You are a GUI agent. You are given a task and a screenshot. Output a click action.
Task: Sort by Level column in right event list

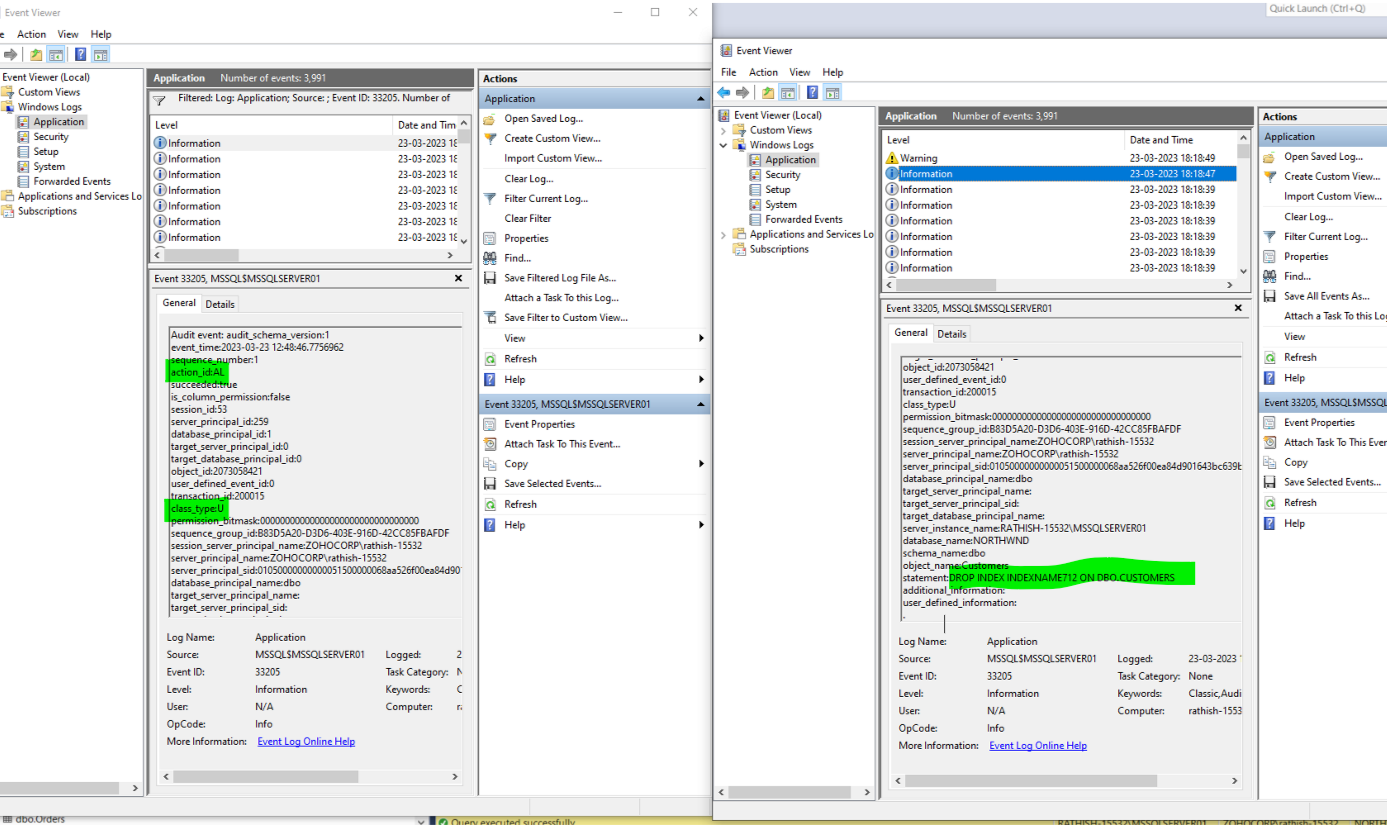tap(1003, 140)
